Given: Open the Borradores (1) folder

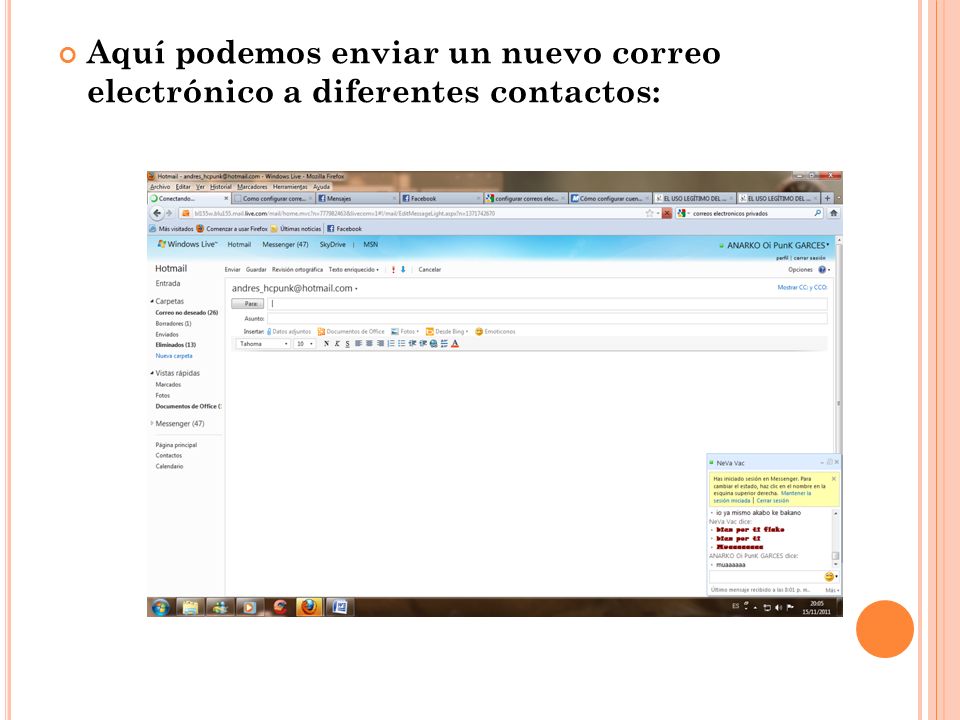Looking at the screenshot, I should click(173, 323).
